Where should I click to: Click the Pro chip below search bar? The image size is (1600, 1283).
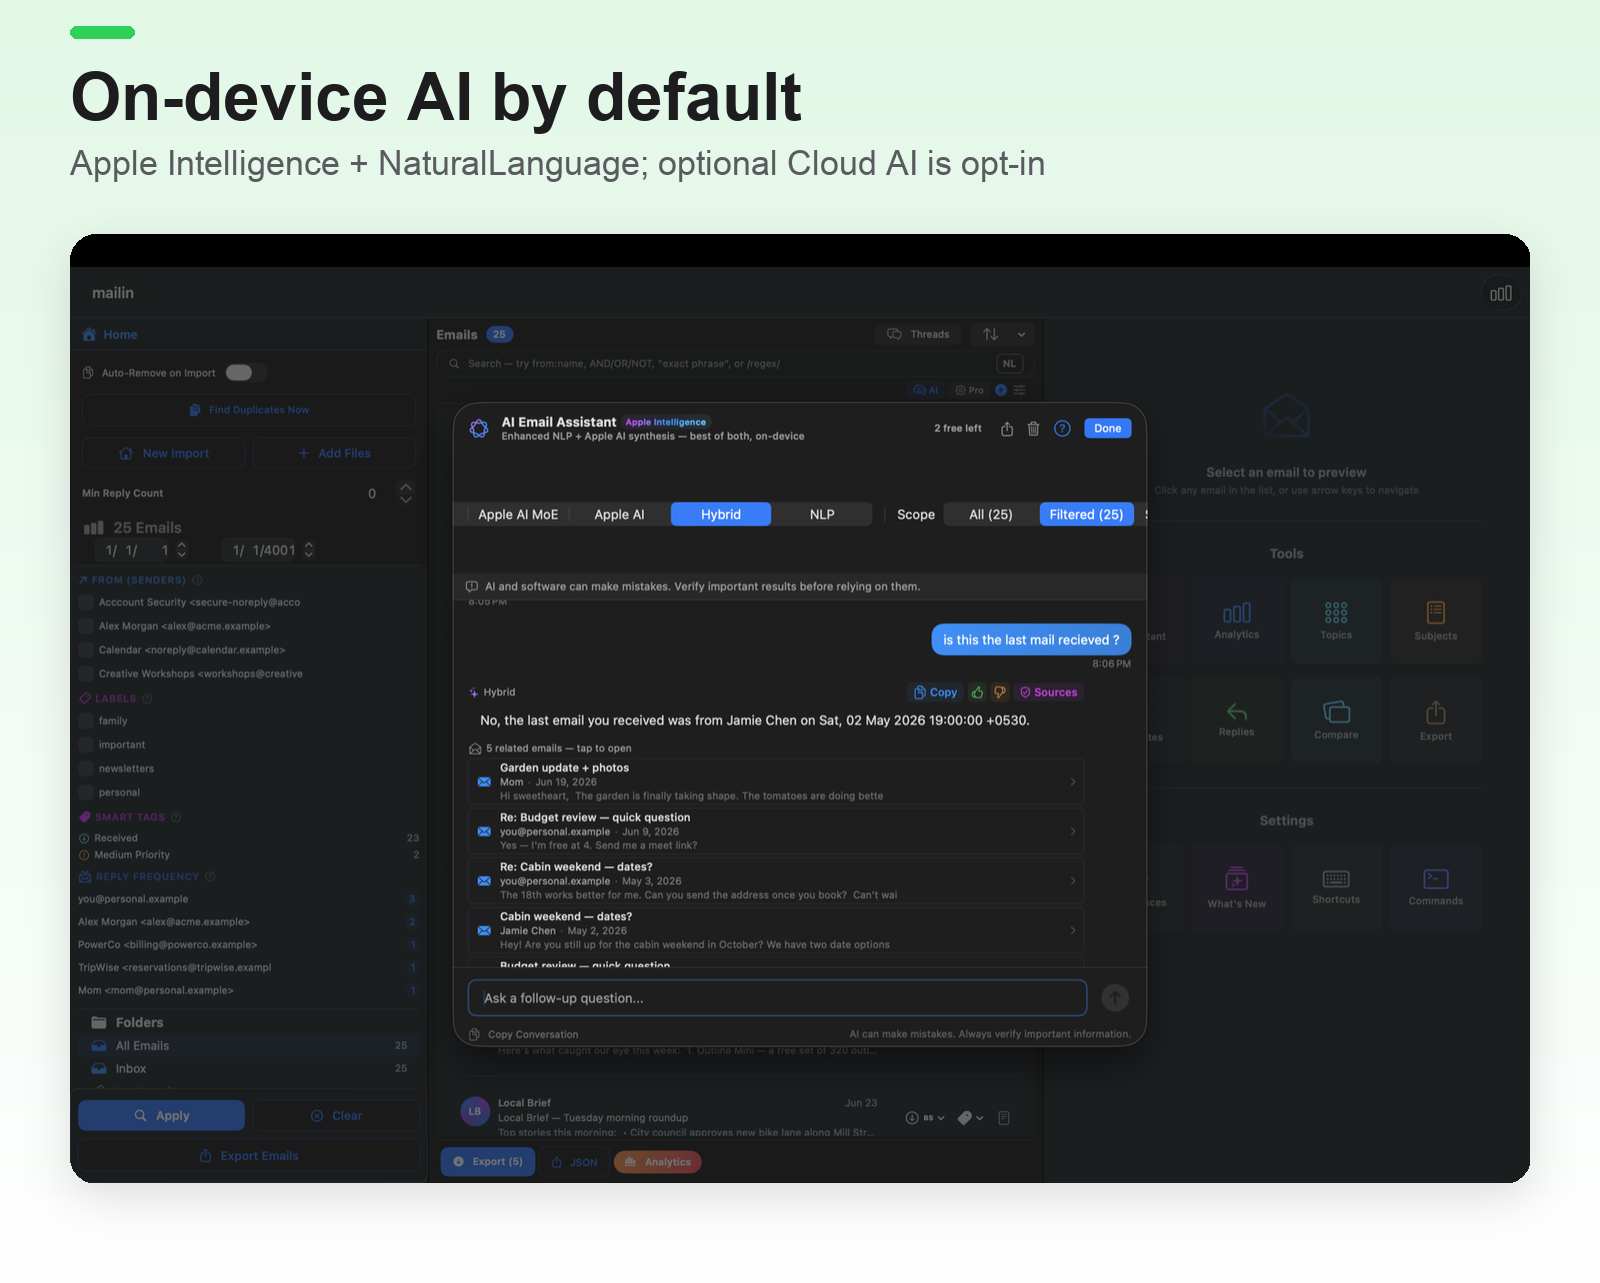click(969, 390)
